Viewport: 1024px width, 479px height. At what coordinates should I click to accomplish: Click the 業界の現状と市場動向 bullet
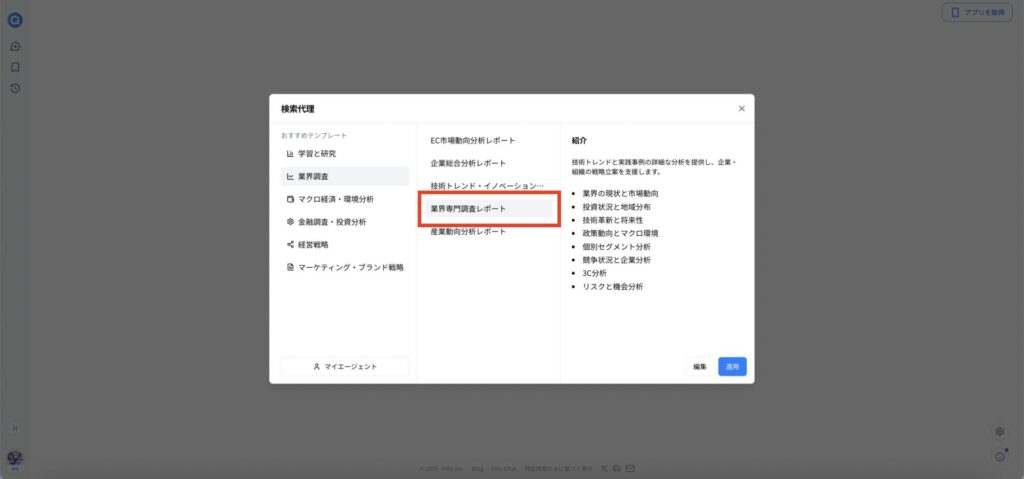coord(620,194)
